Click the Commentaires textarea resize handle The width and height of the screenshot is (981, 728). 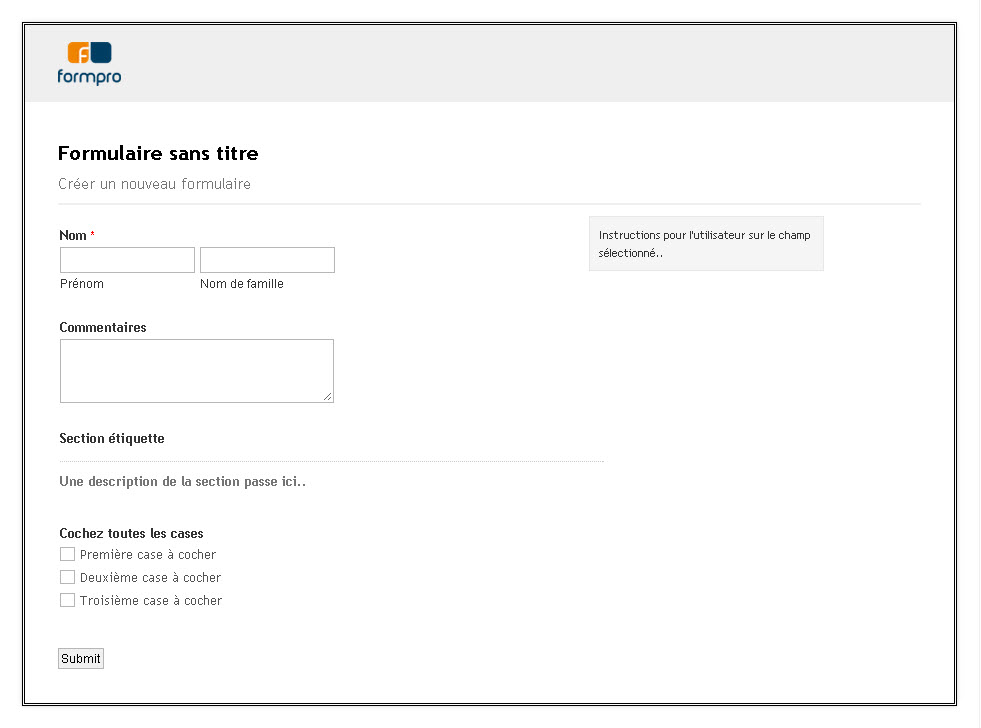coord(327,396)
